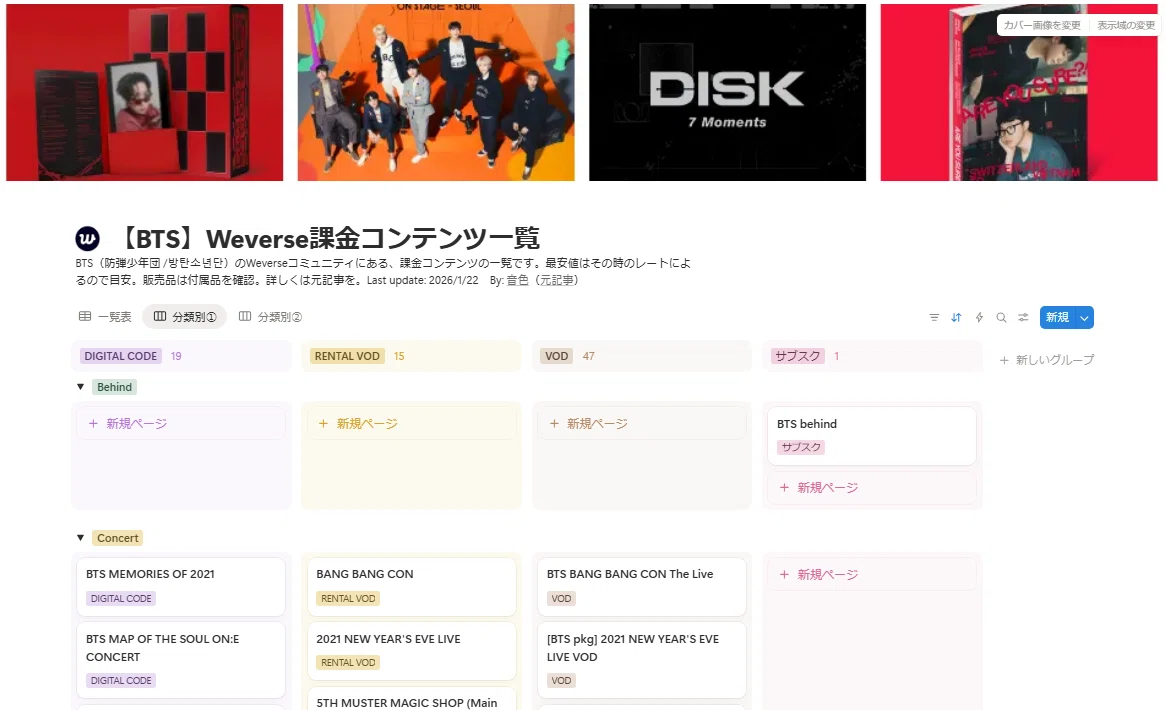
Task: Click VOD tag on BTS BANG BANG CON The Live
Action: tap(561, 598)
